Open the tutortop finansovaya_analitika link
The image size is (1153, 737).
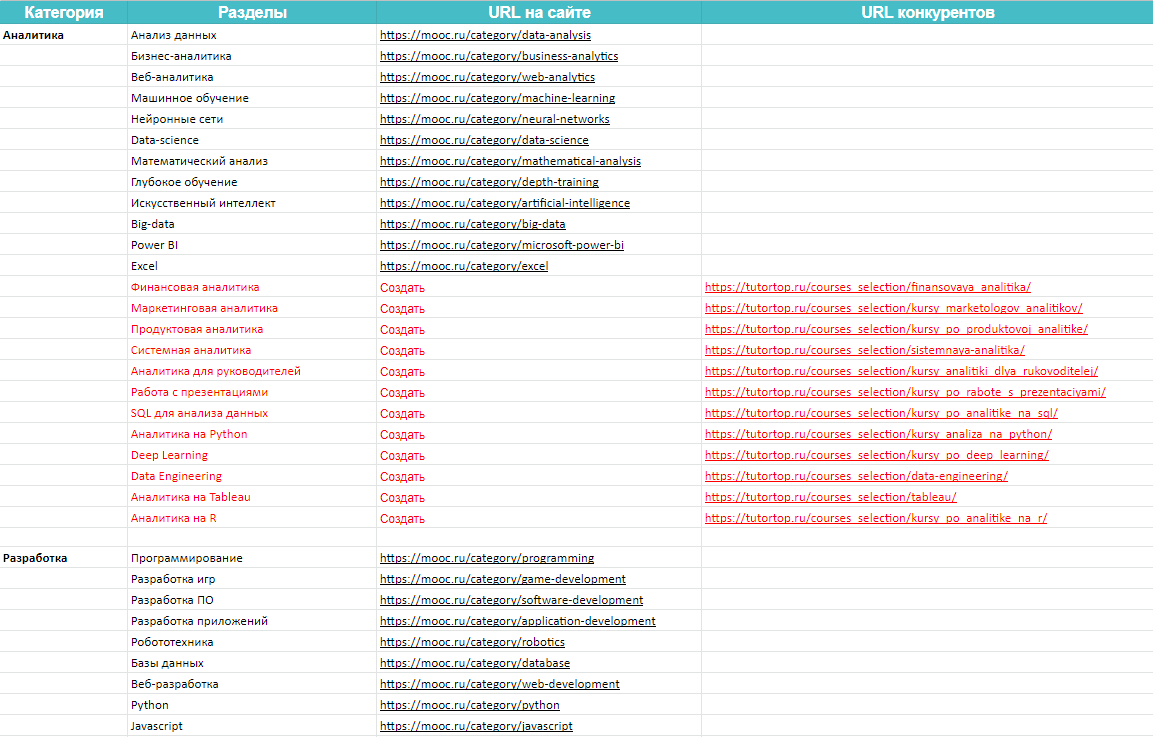point(867,287)
